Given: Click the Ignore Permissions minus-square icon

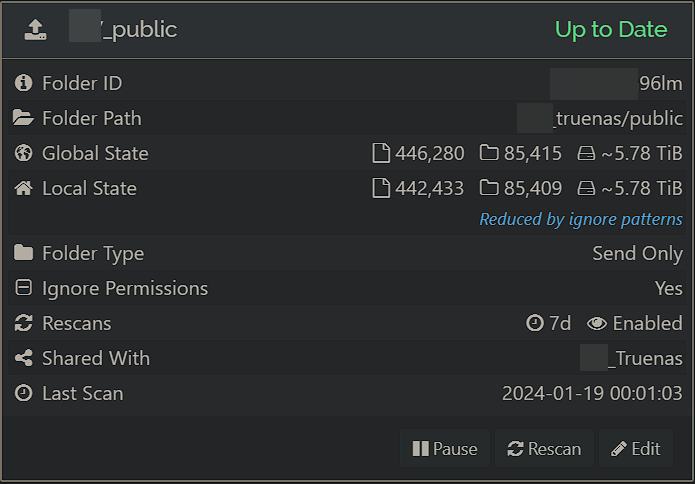Looking at the screenshot, I should [23, 287].
